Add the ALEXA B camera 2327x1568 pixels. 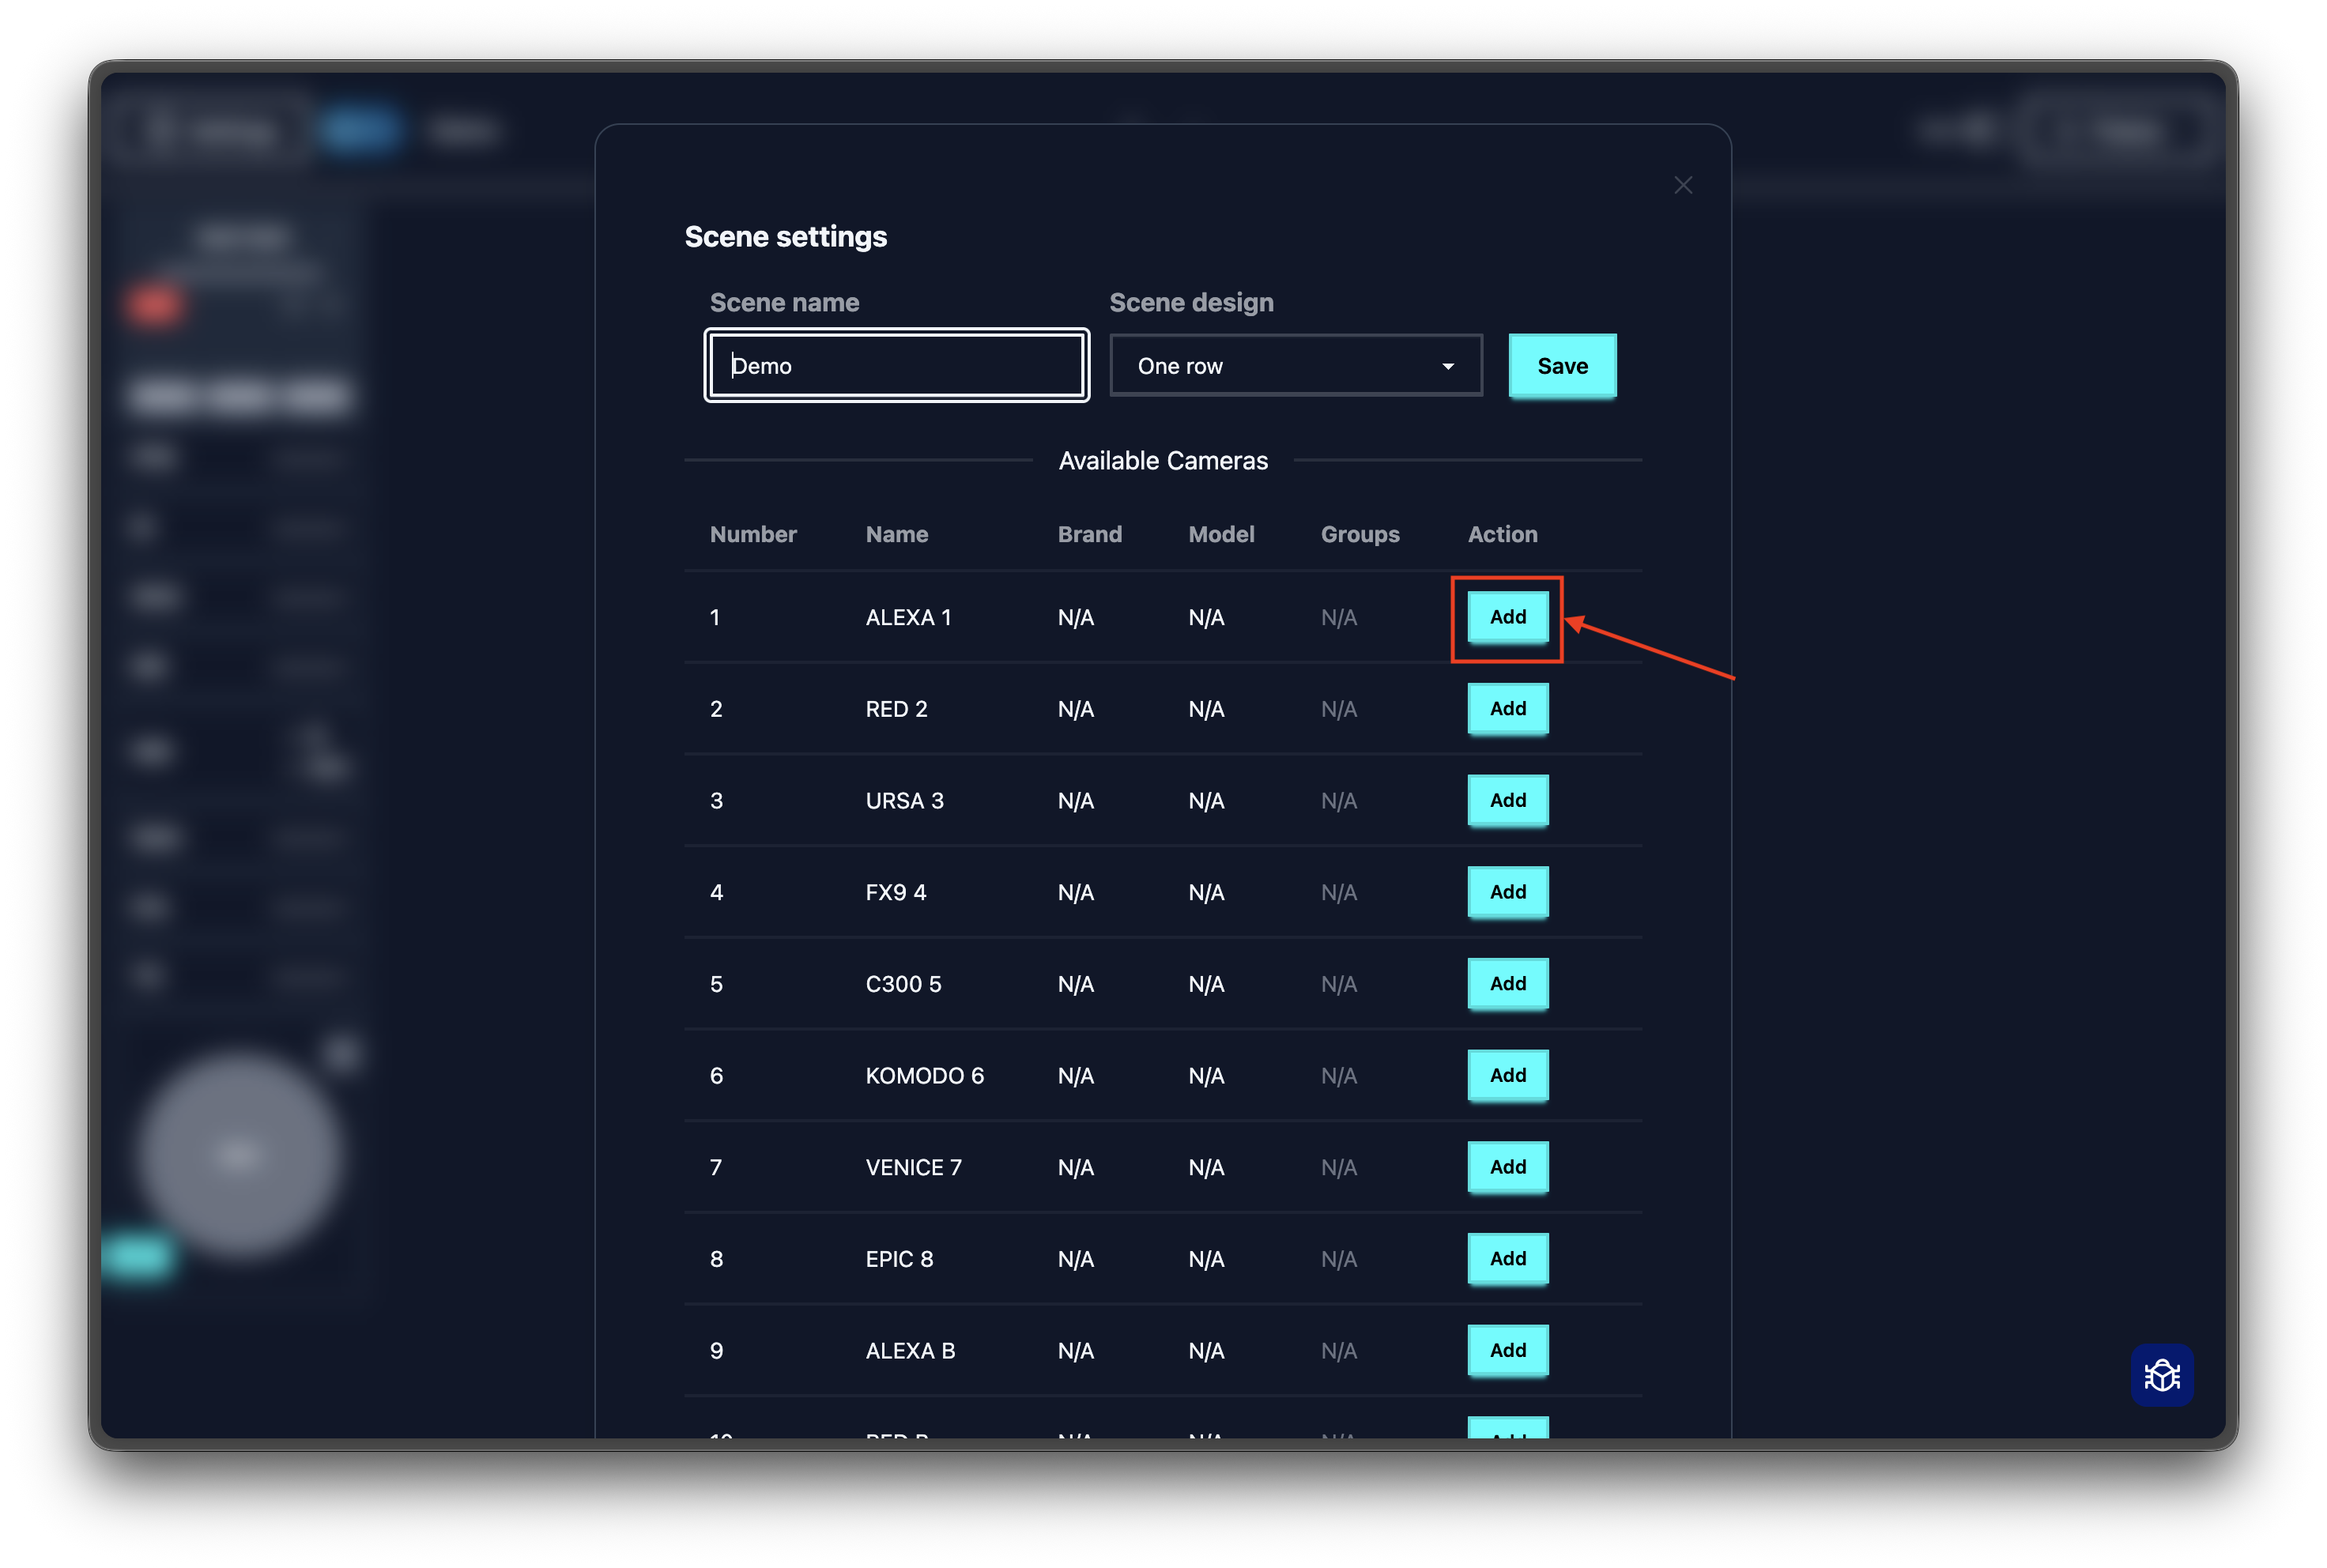(x=1507, y=1351)
